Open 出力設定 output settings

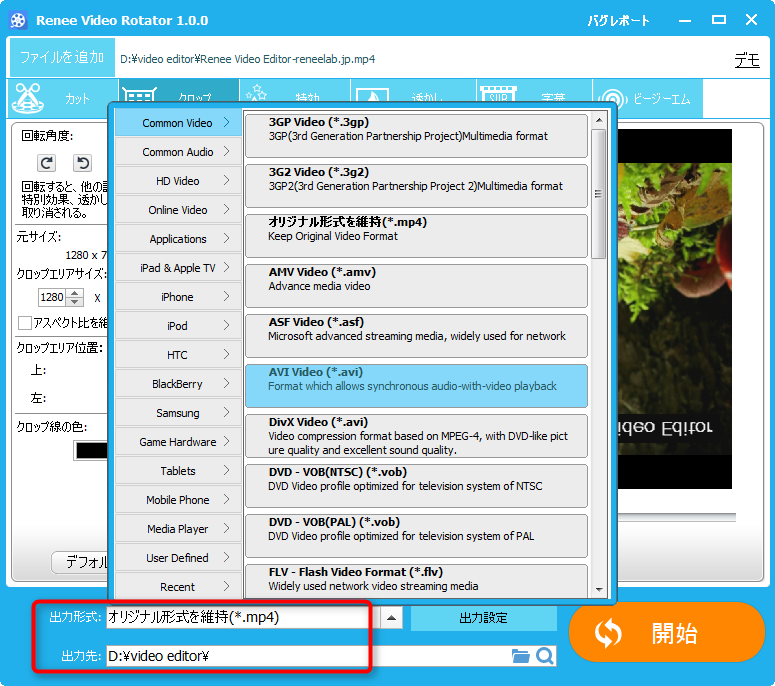483,618
